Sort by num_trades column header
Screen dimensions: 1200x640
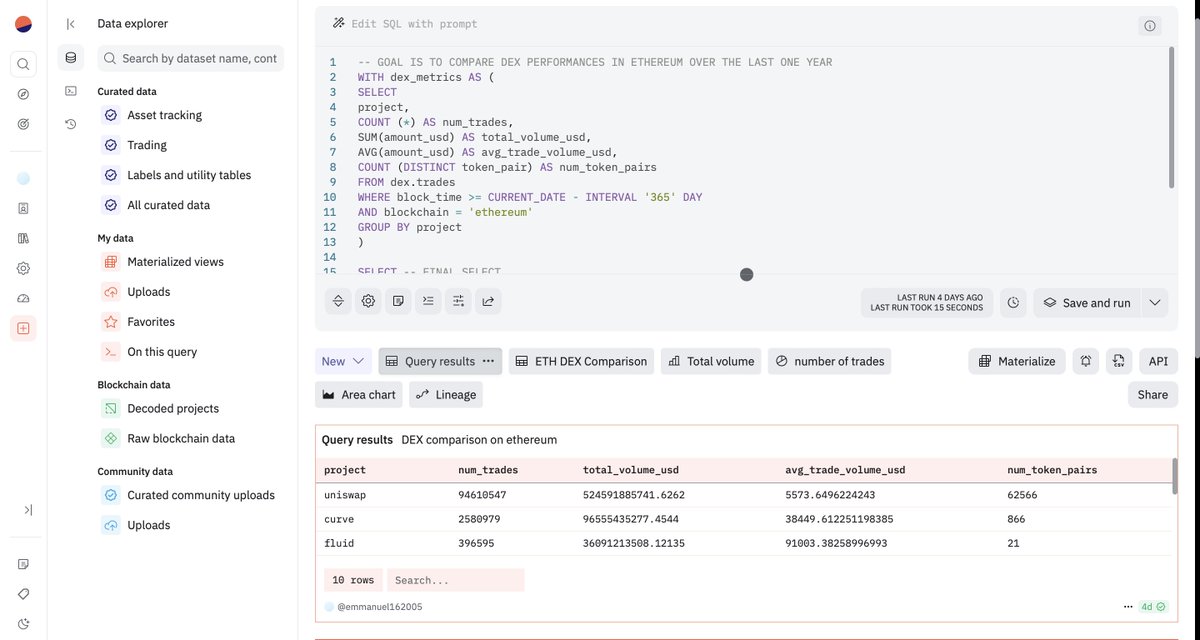[x=488, y=470]
